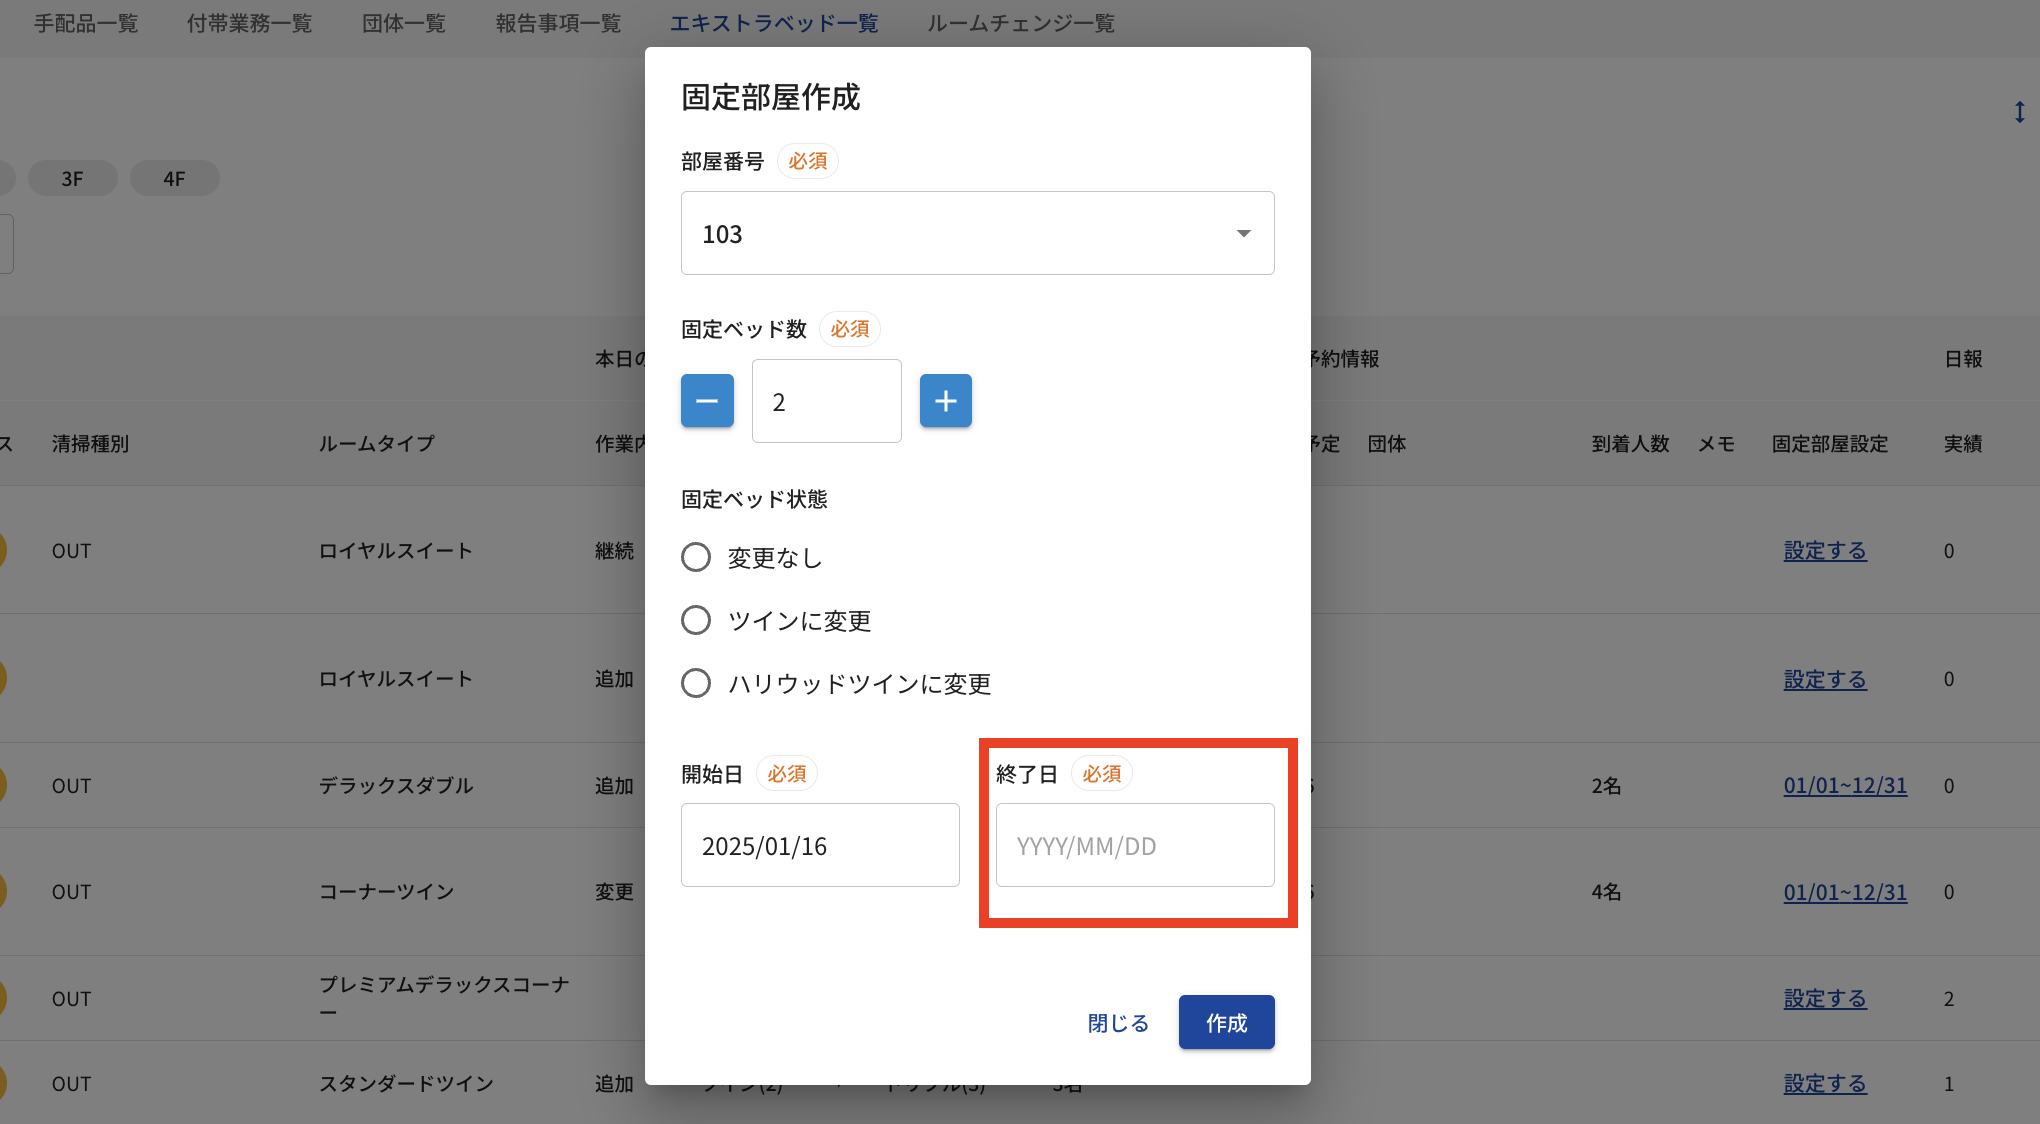Select the 4F floor filter chip

coord(174,178)
